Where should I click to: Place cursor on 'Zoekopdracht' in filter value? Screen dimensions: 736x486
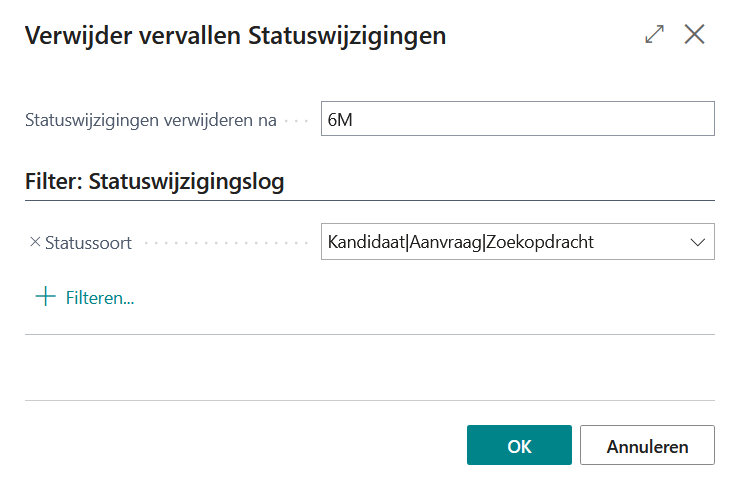[x=539, y=242]
